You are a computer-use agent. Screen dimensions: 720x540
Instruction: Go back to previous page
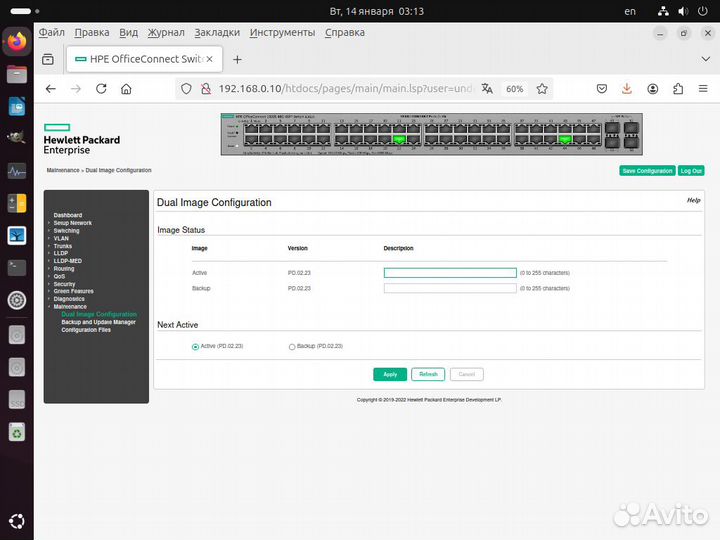coord(51,89)
